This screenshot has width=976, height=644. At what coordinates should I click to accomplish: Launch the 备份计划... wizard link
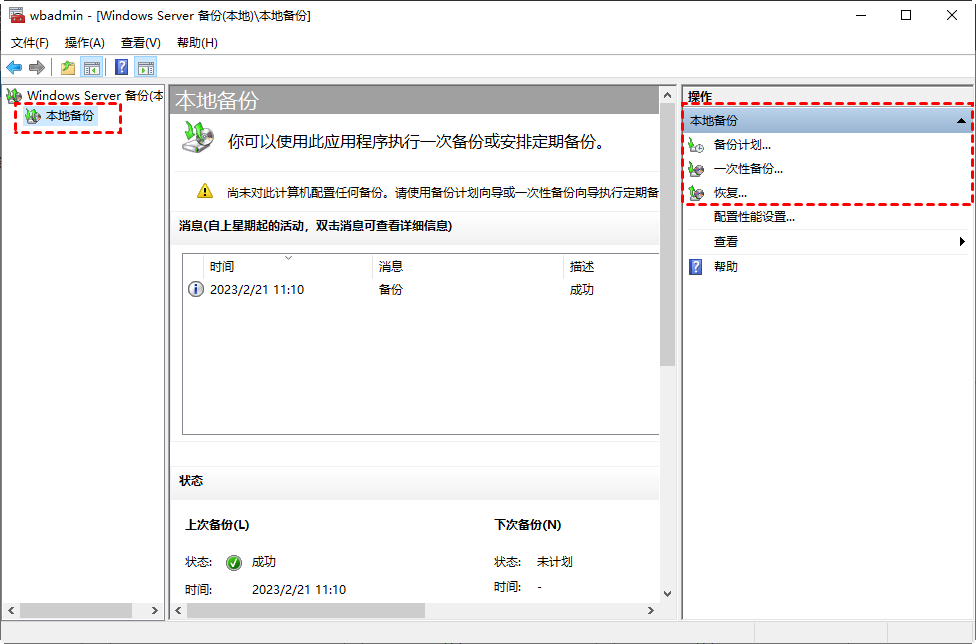click(x=742, y=145)
